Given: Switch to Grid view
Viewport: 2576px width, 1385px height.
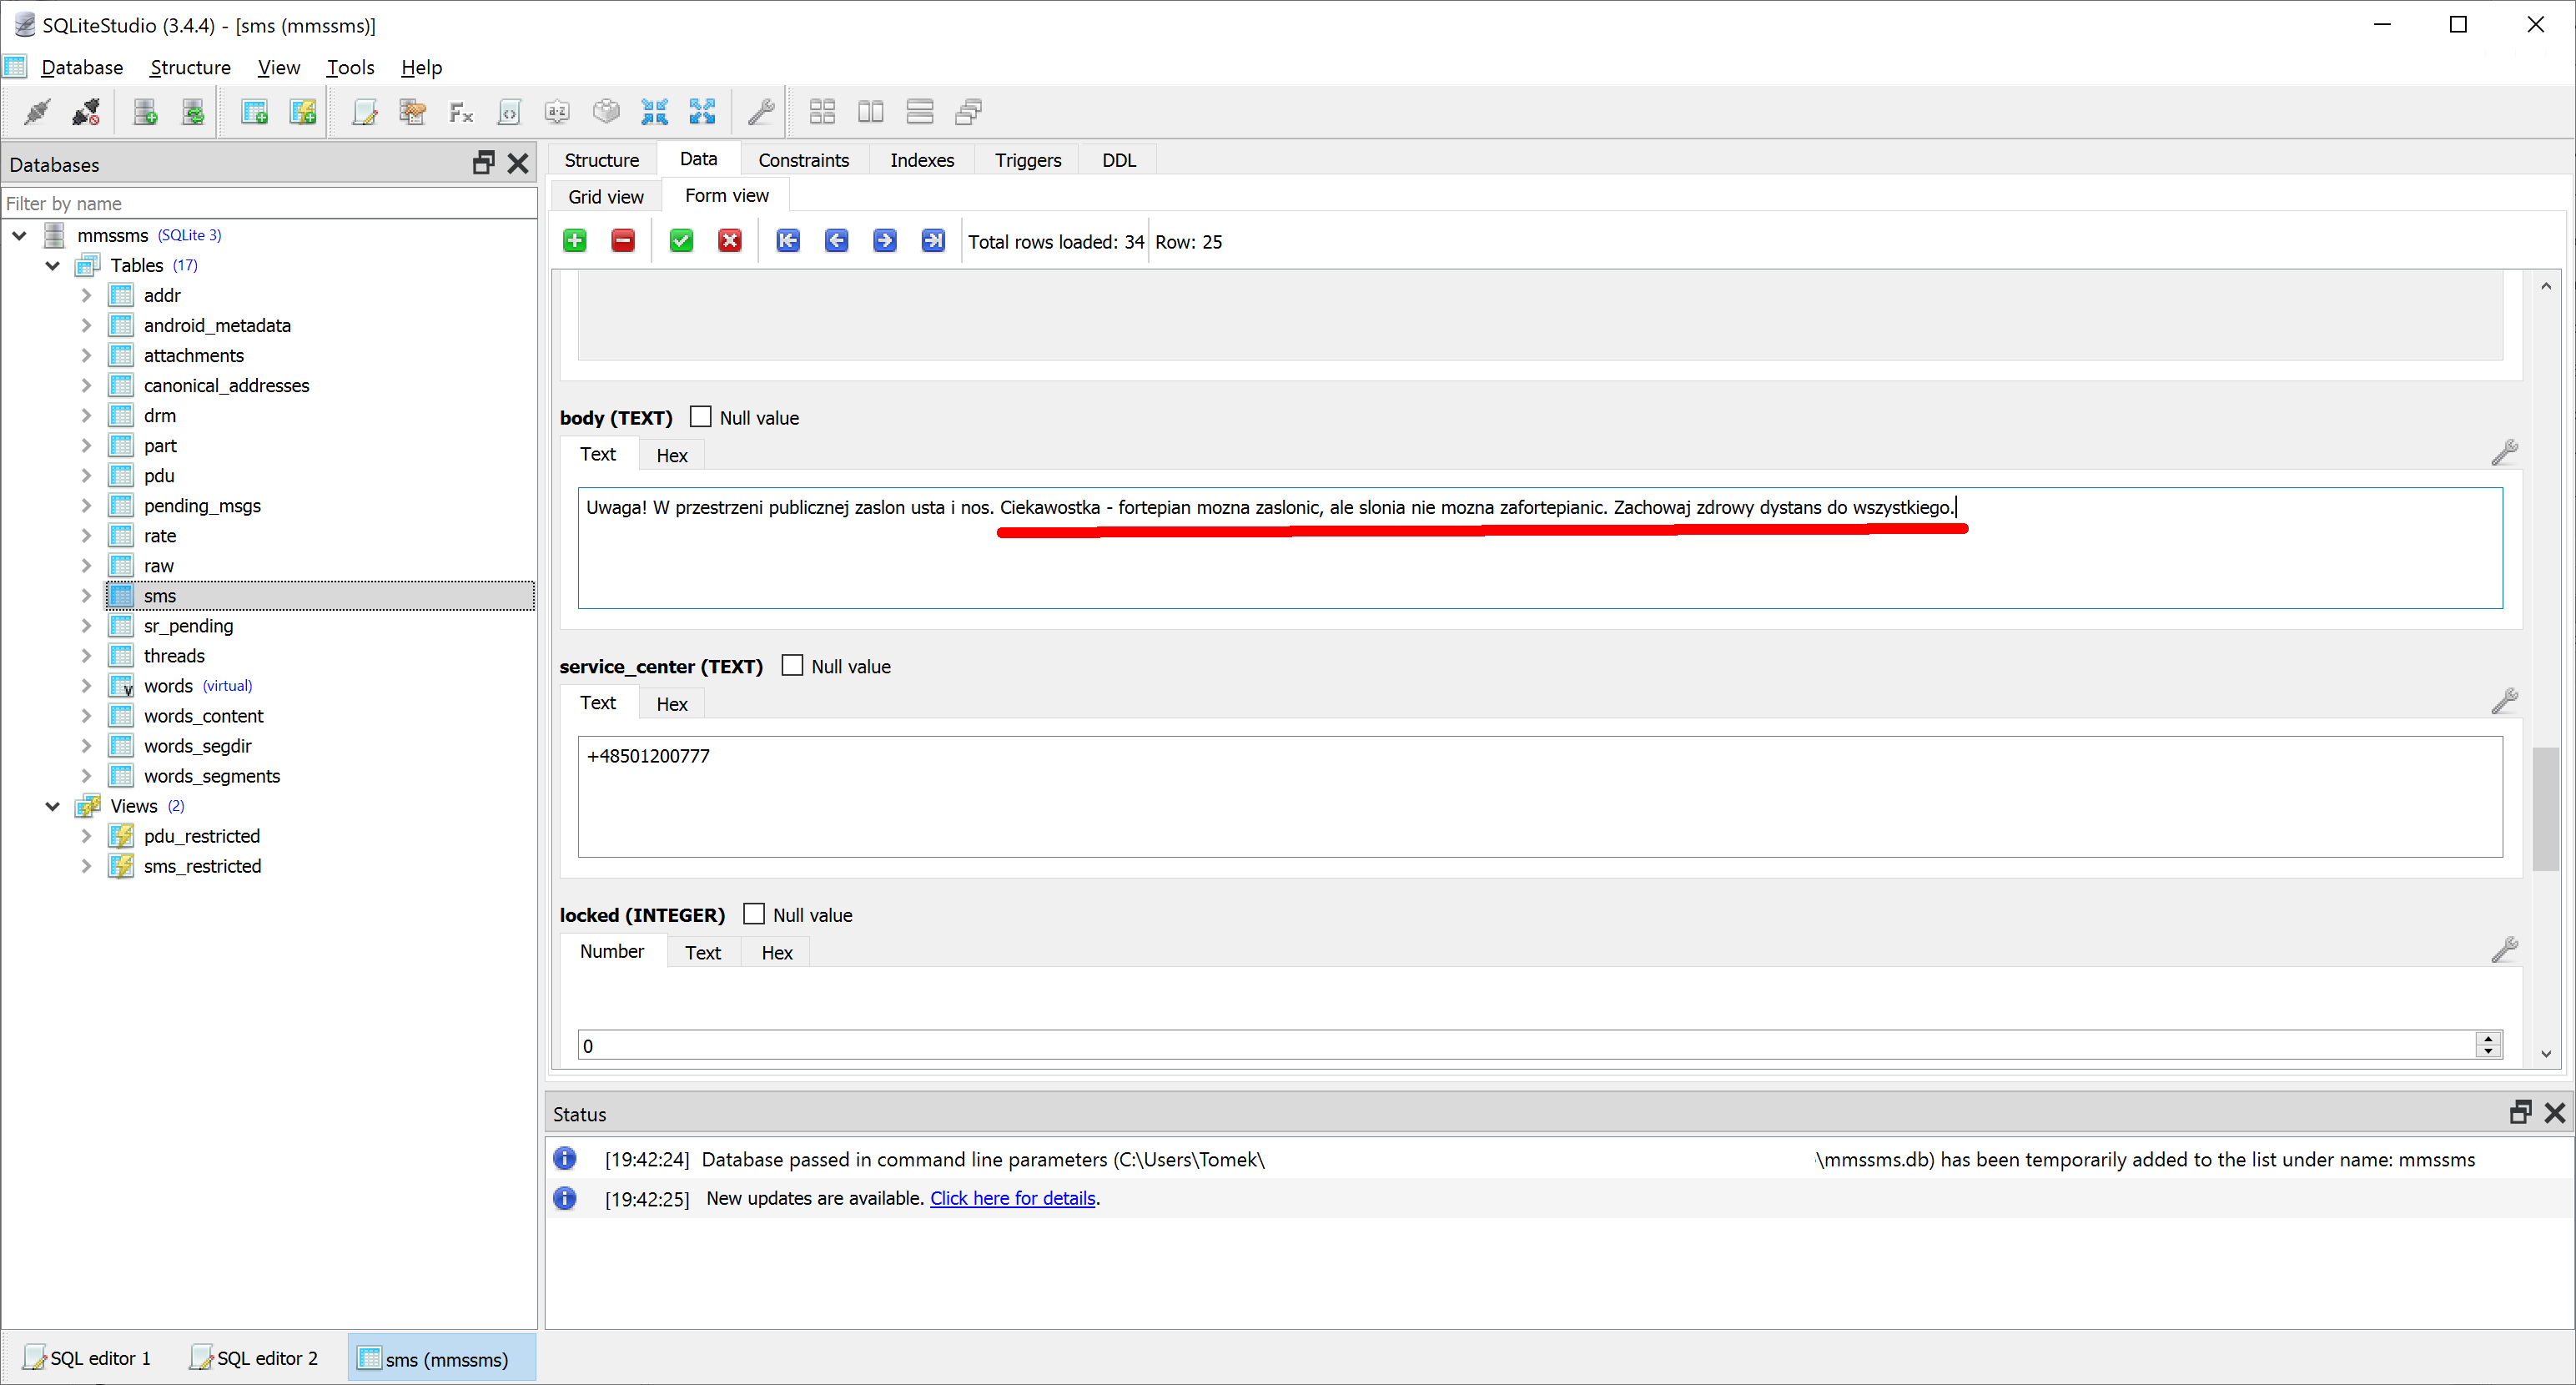Looking at the screenshot, I should tap(606, 197).
